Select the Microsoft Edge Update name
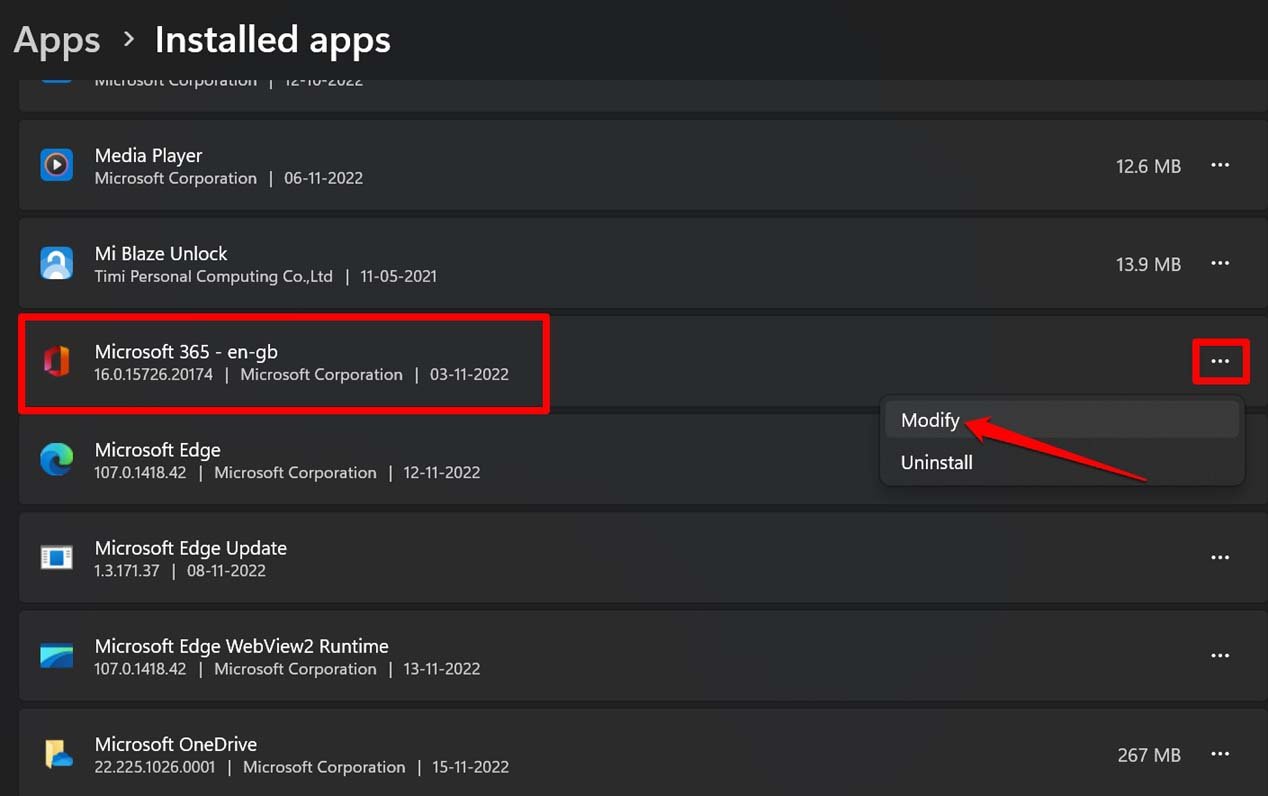The image size is (1268, 796). (x=190, y=548)
